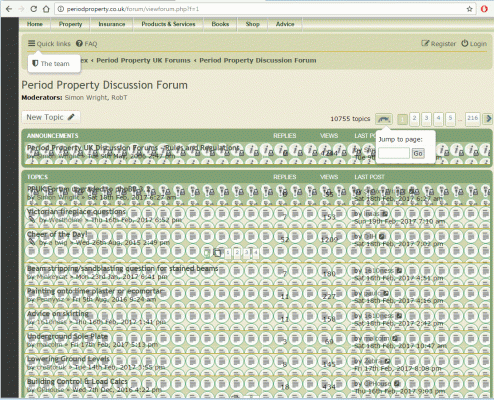Go to page 5 of topics
Viewport: 494px width, 400px height.
pos(450,119)
